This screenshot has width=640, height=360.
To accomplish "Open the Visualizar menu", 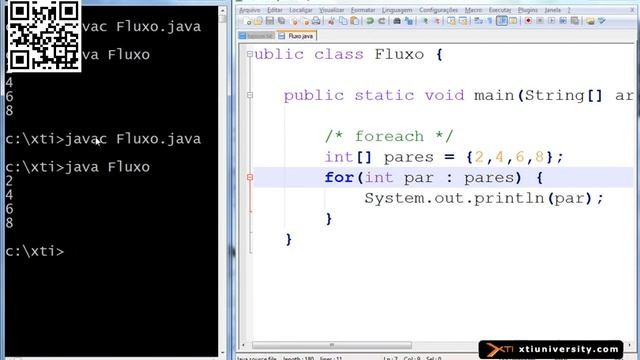I will (x=332, y=10).
